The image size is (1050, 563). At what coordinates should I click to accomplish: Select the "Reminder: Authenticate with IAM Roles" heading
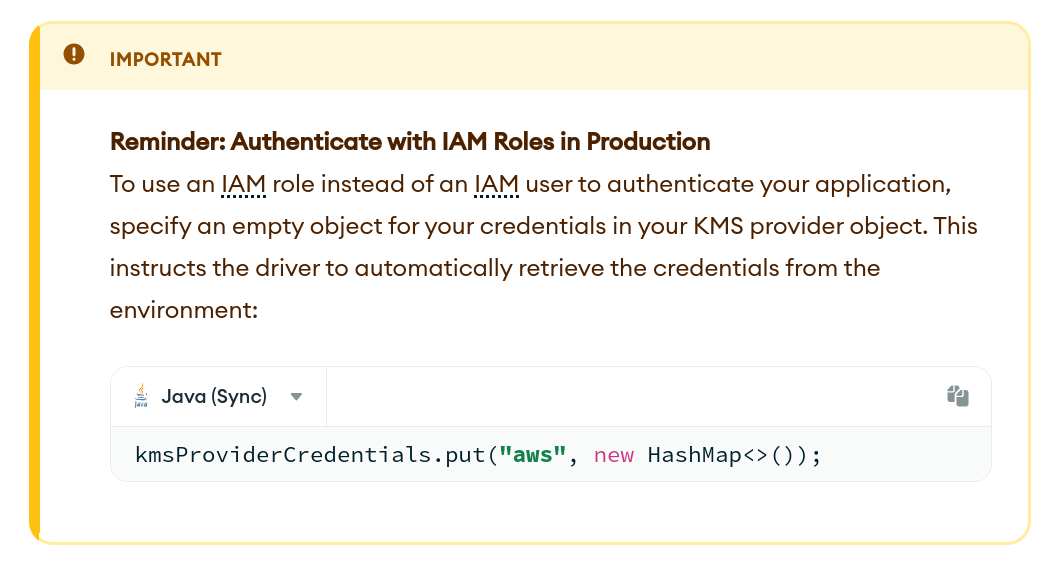[410, 142]
